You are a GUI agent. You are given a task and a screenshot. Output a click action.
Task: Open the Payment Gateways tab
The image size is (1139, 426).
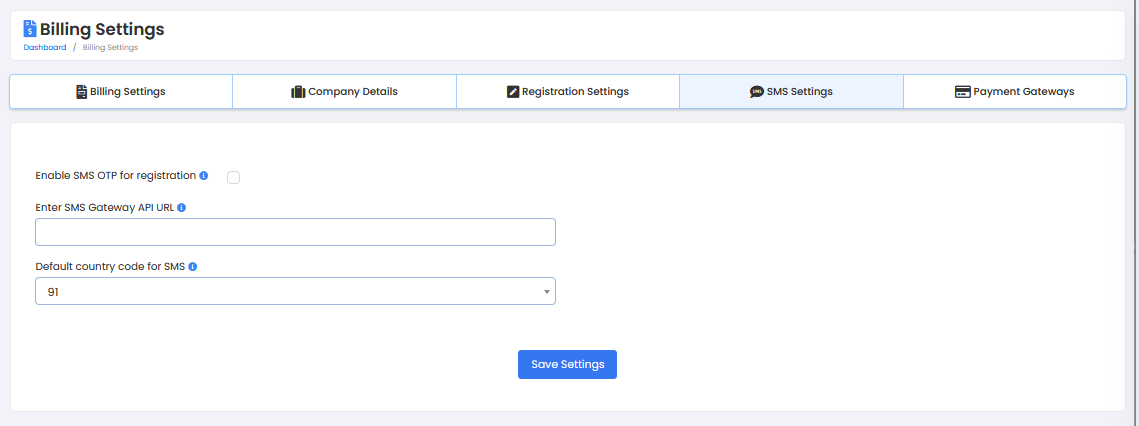(x=1023, y=92)
